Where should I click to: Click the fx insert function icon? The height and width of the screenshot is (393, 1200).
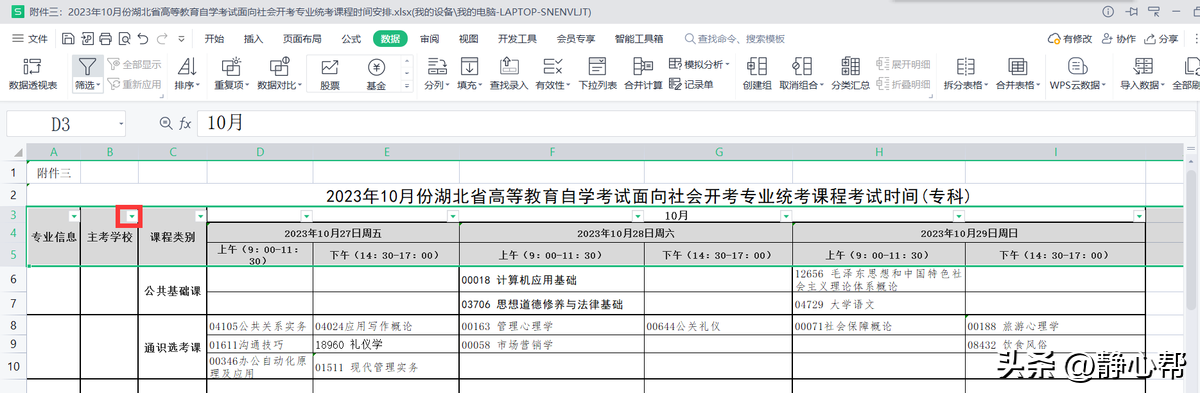(185, 123)
